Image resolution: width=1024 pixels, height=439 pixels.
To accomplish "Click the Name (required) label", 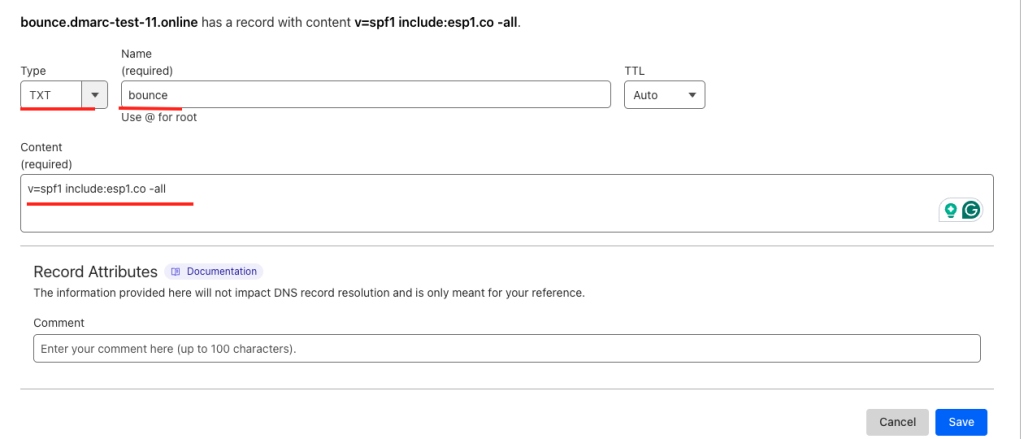I will (x=147, y=61).
